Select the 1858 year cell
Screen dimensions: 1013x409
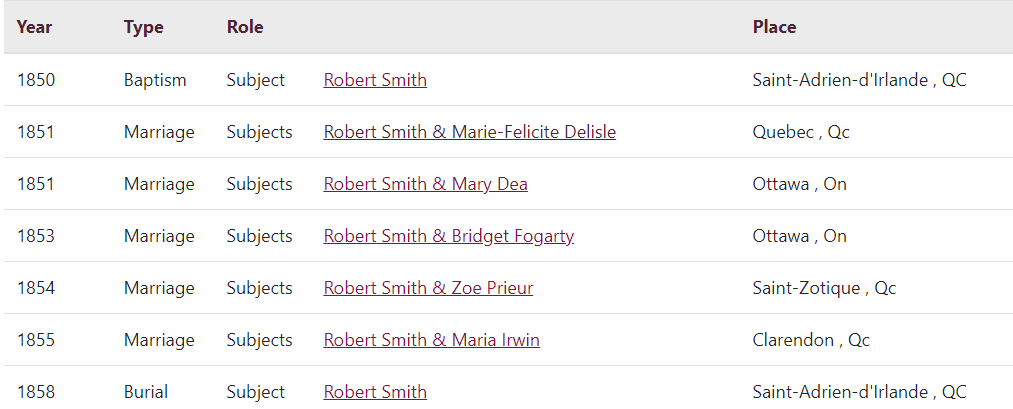click(x=36, y=392)
